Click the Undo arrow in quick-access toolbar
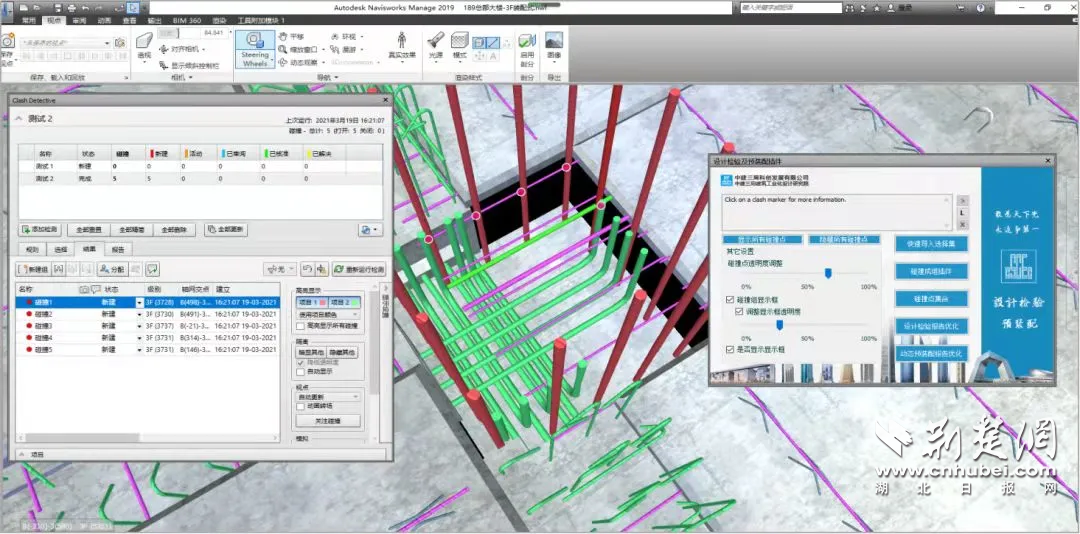 click(85, 8)
